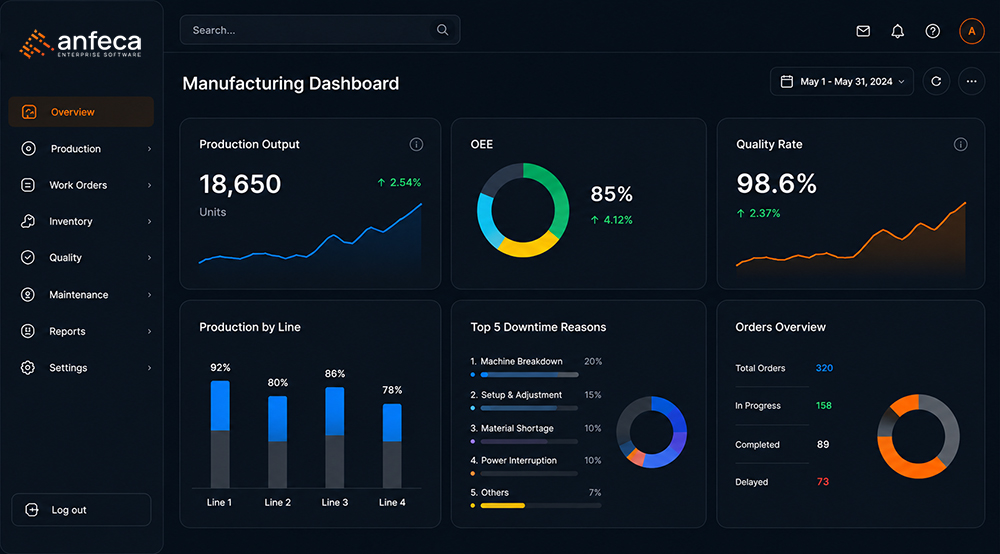Open the user avatar "A"
The width and height of the screenshot is (1000, 554).
(x=971, y=31)
